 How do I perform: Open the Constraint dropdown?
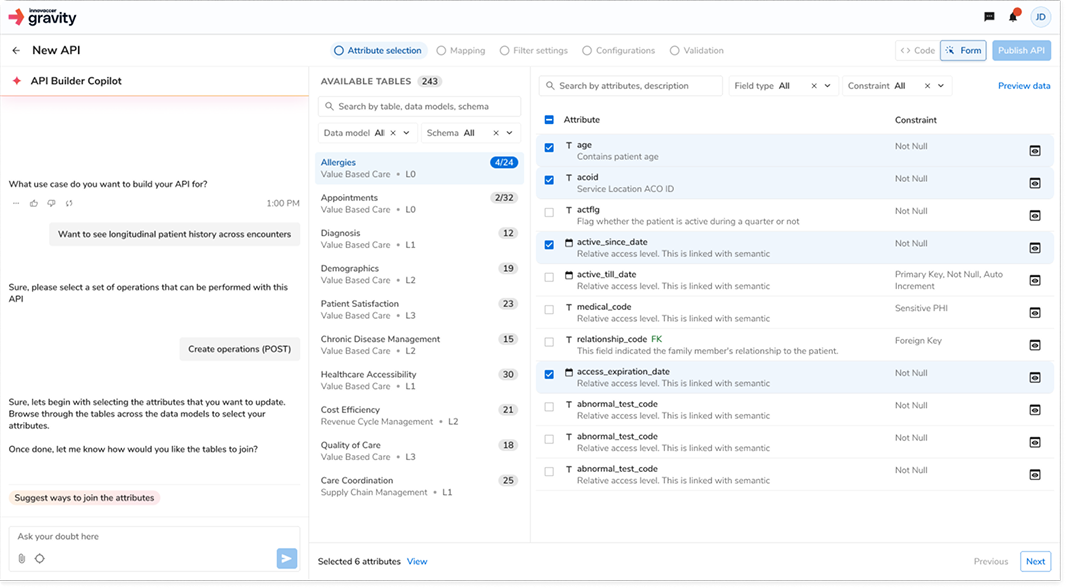[941, 86]
